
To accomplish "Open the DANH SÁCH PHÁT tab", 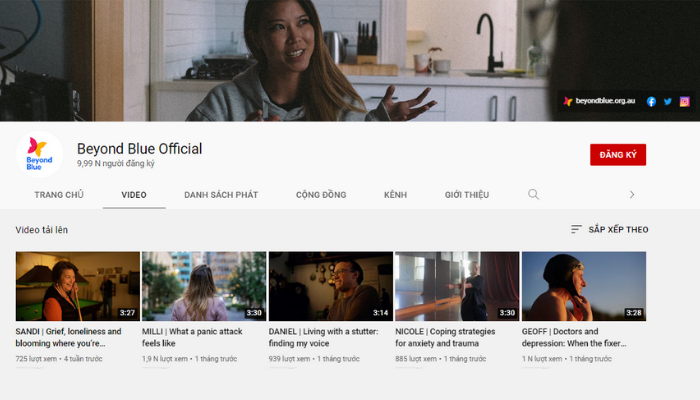I will (x=221, y=195).
